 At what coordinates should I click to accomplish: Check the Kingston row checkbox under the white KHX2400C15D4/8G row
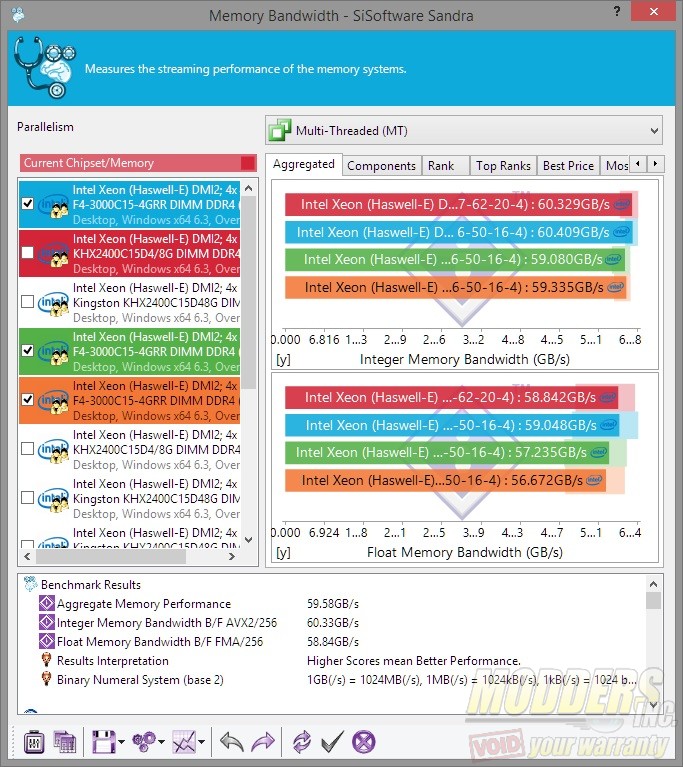click(x=28, y=497)
